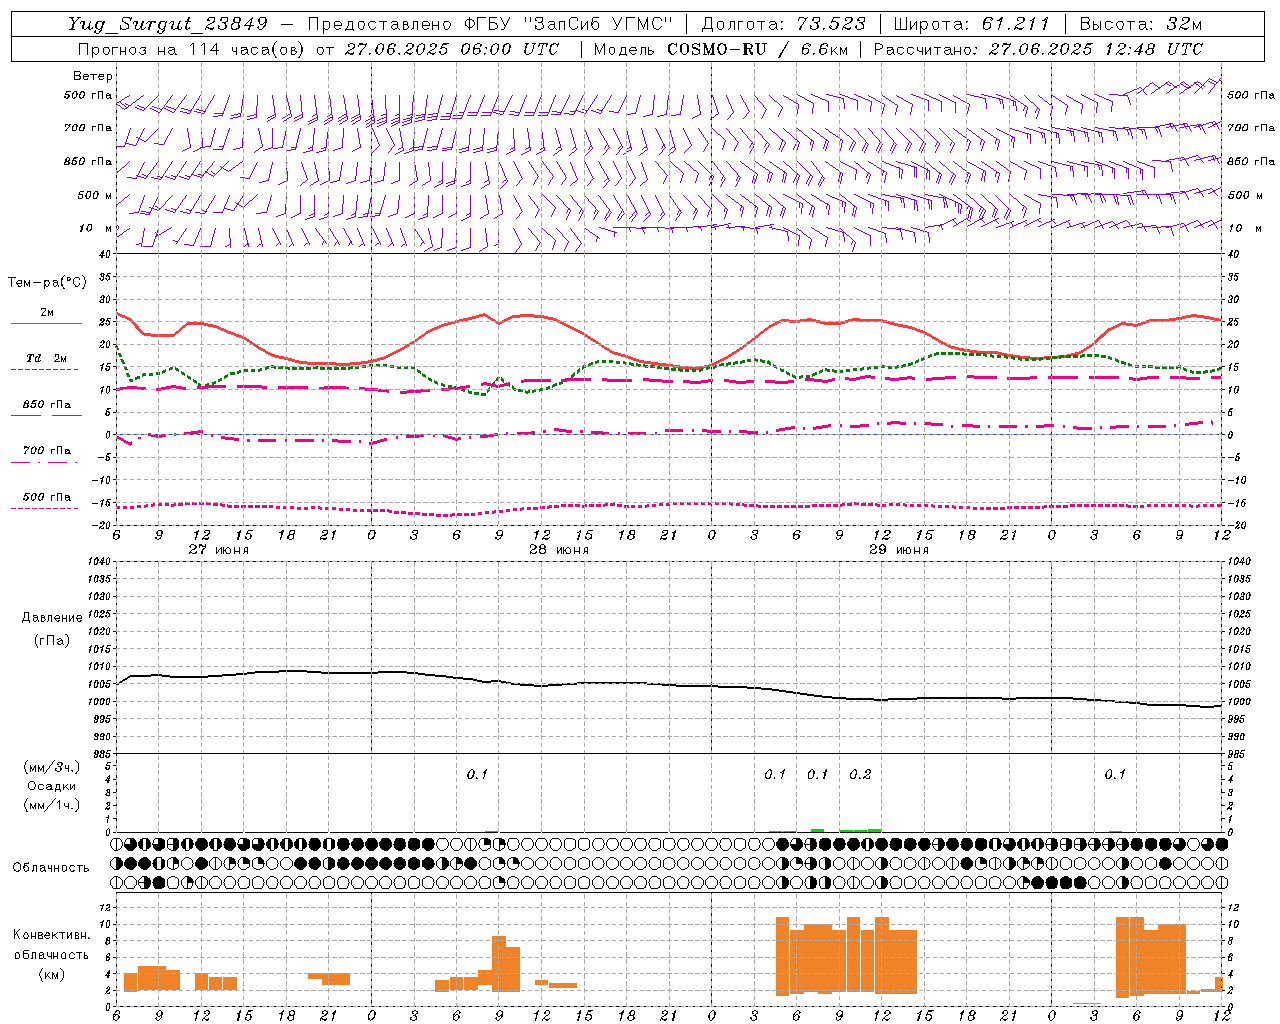The width and height of the screenshot is (1280, 1024).
Task: Click the Конвективн. облачность chart label
Action: tap(51, 944)
